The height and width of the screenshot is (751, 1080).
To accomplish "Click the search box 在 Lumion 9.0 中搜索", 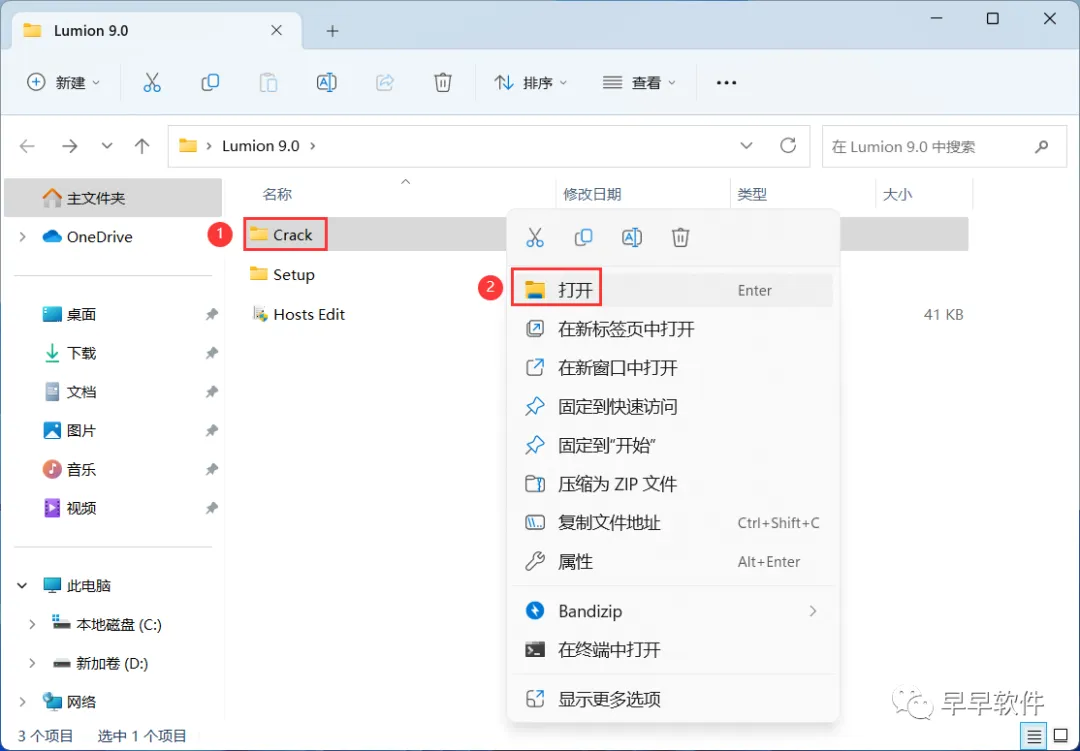I will 944,146.
